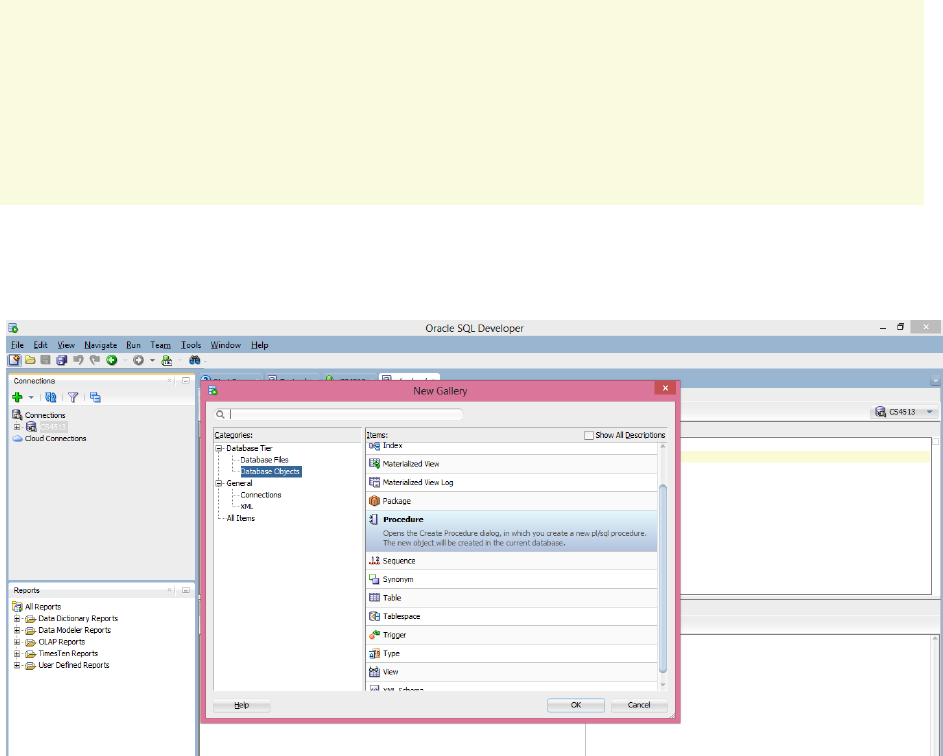Click the Open folder toolbar icon

point(30,360)
